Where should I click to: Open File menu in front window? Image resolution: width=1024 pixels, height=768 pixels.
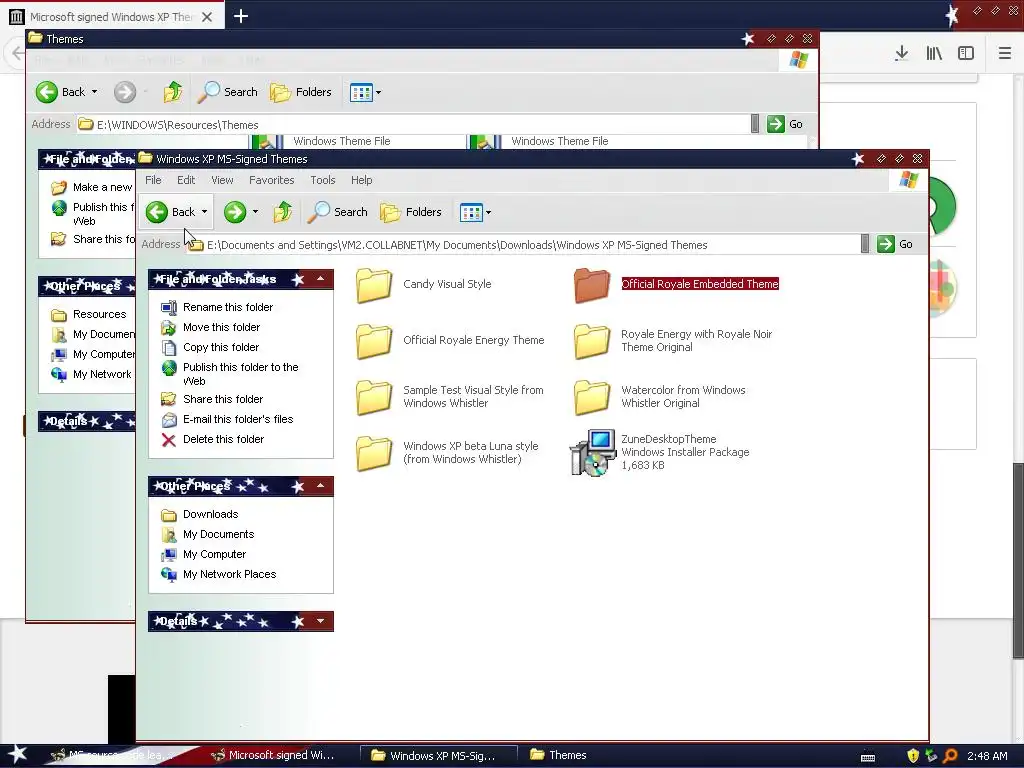pyautogui.click(x=153, y=180)
